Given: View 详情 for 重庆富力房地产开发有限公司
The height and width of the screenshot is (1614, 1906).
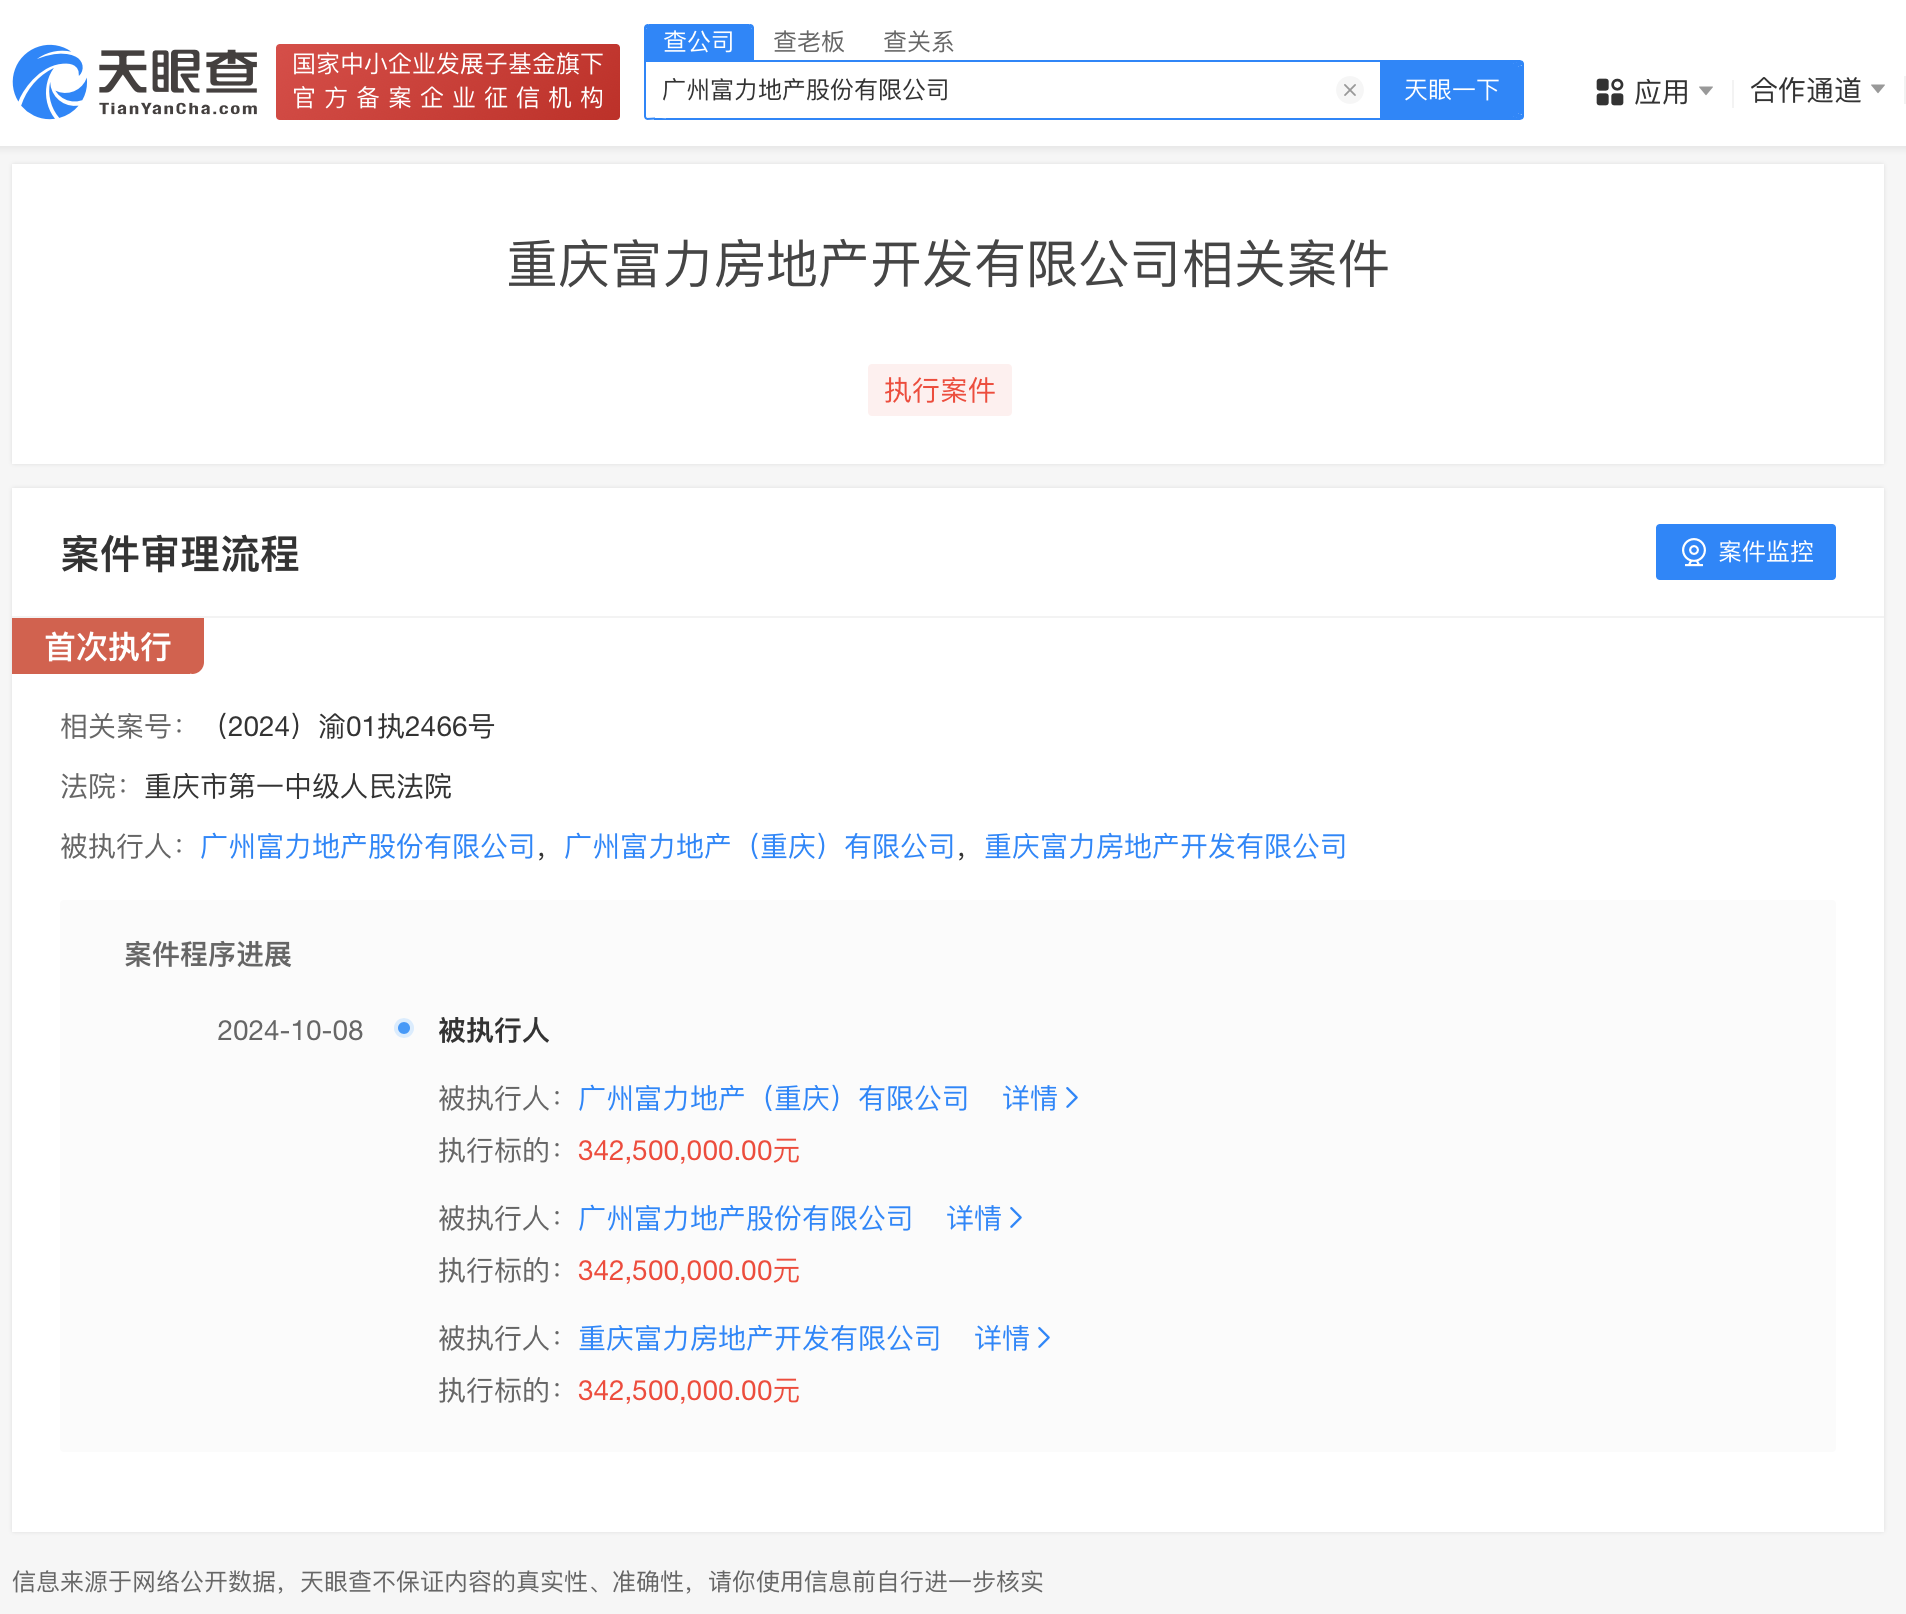Looking at the screenshot, I should tap(1013, 1339).
